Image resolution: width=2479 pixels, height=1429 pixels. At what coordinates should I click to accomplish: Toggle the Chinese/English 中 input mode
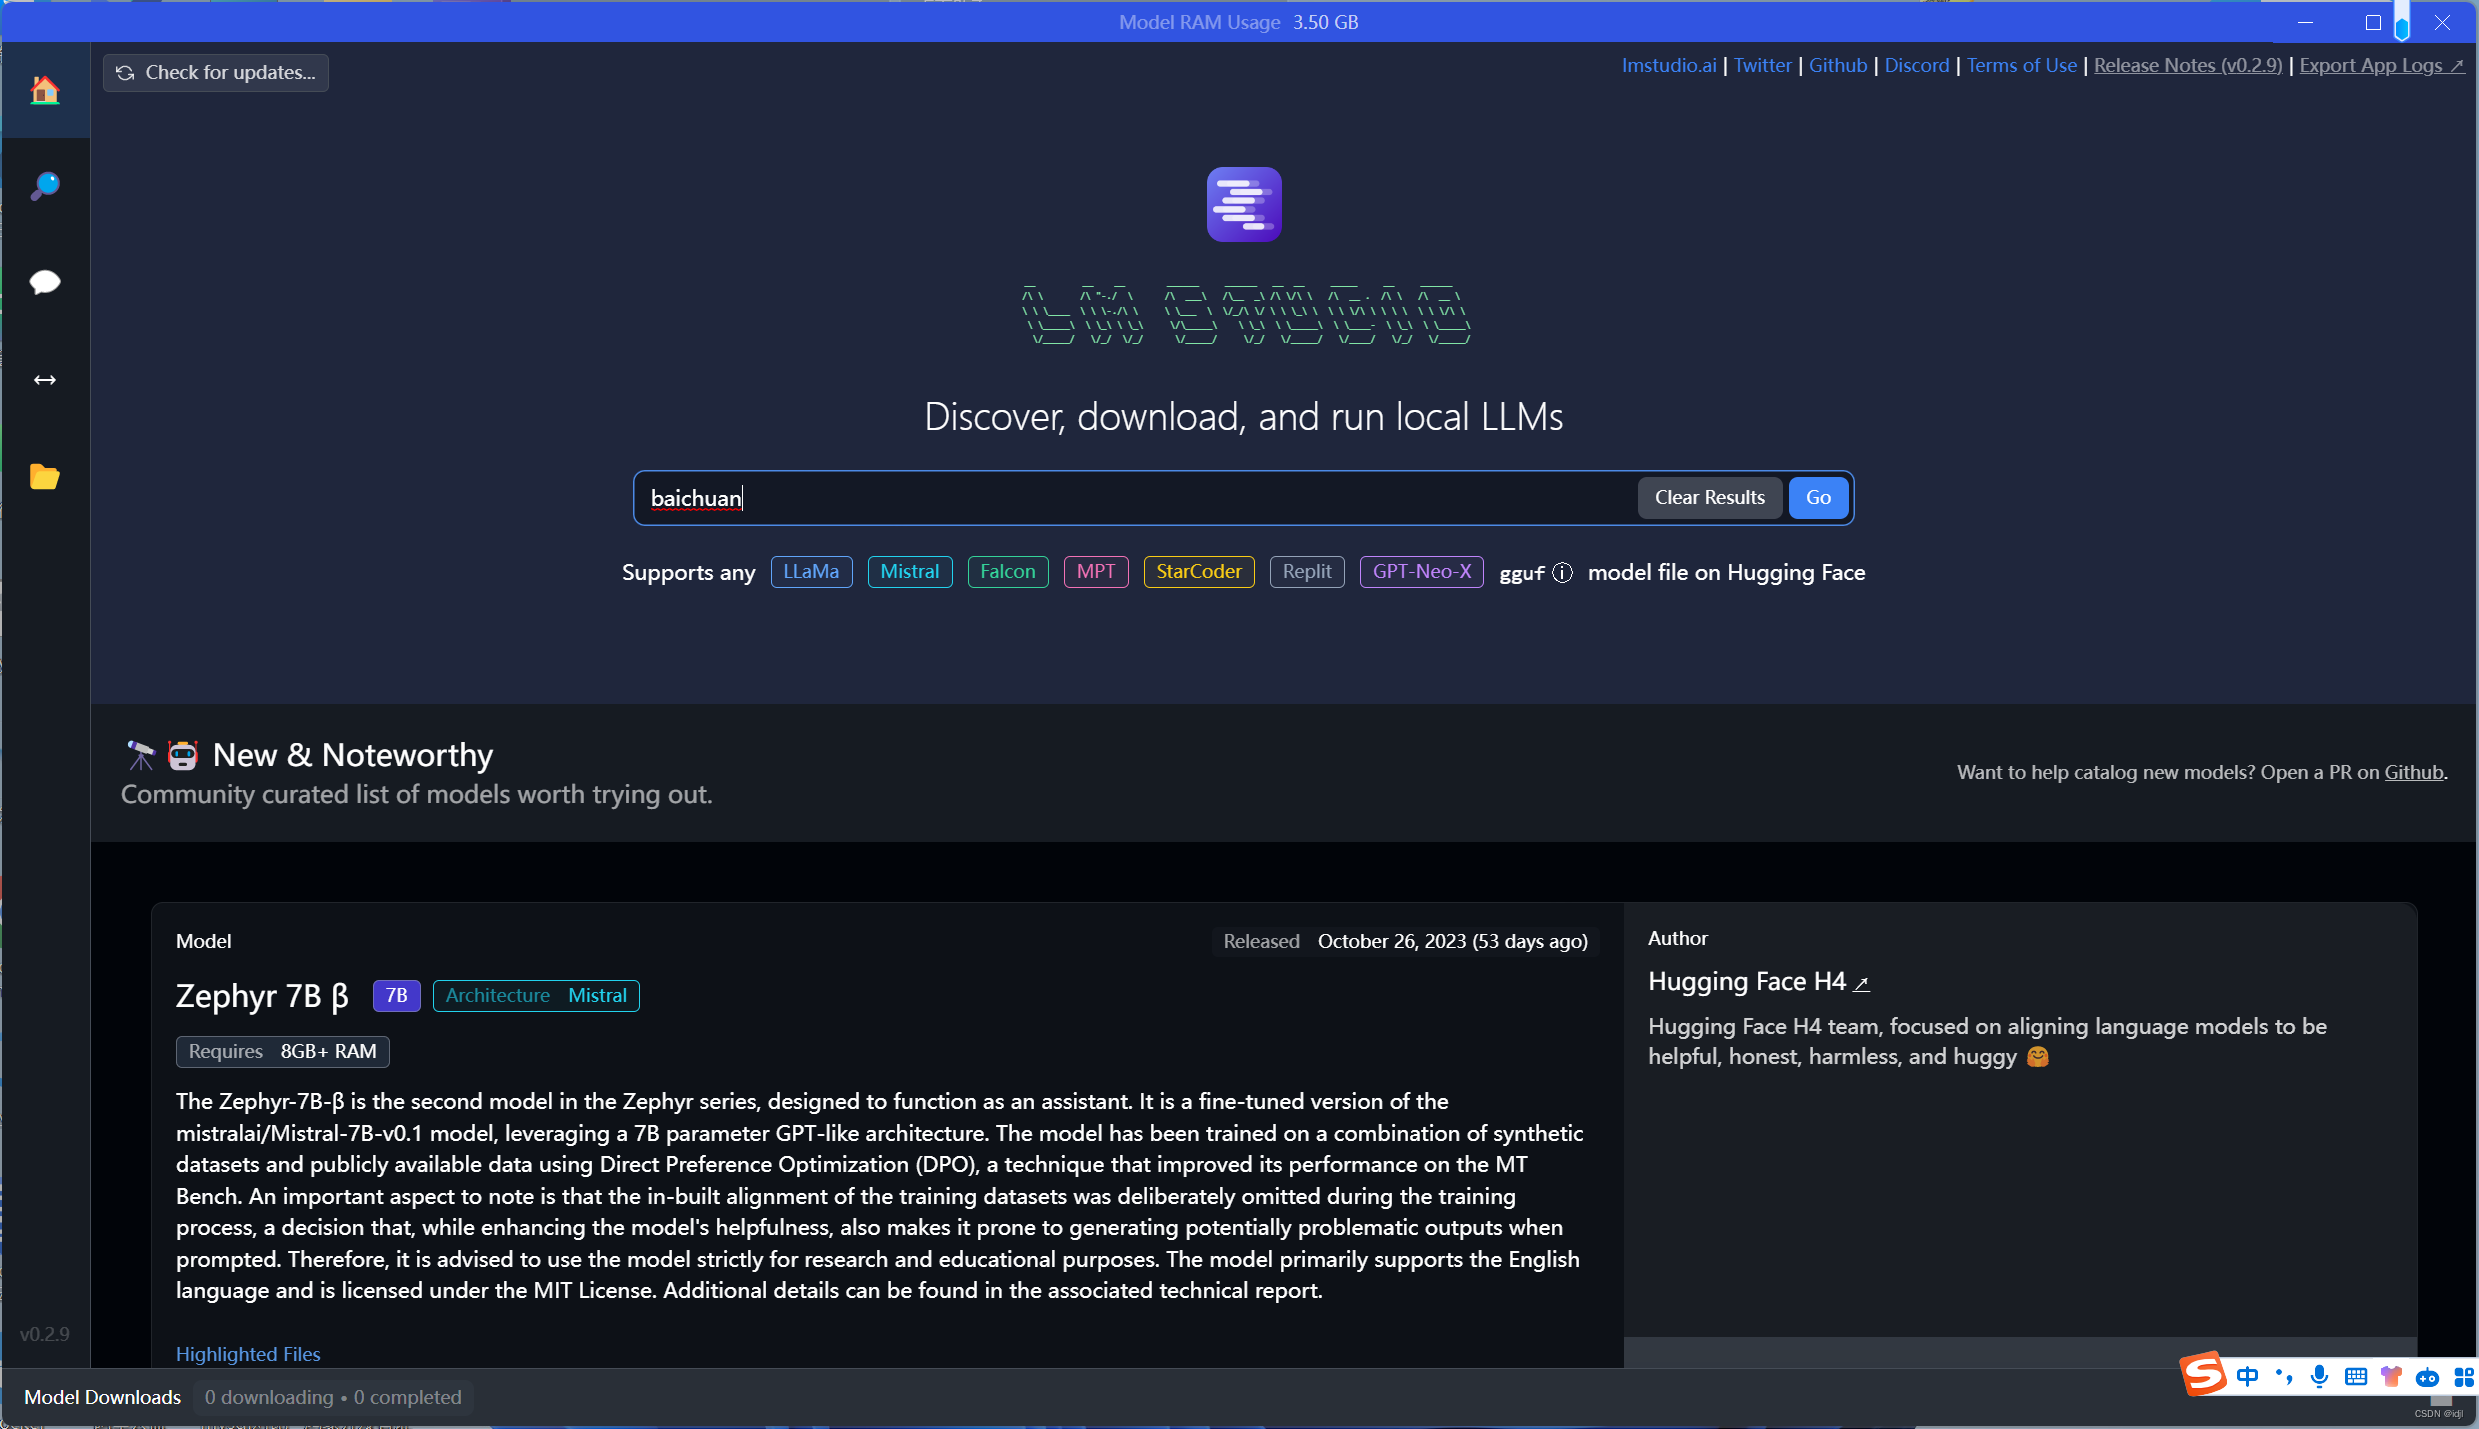point(2248,1377)
